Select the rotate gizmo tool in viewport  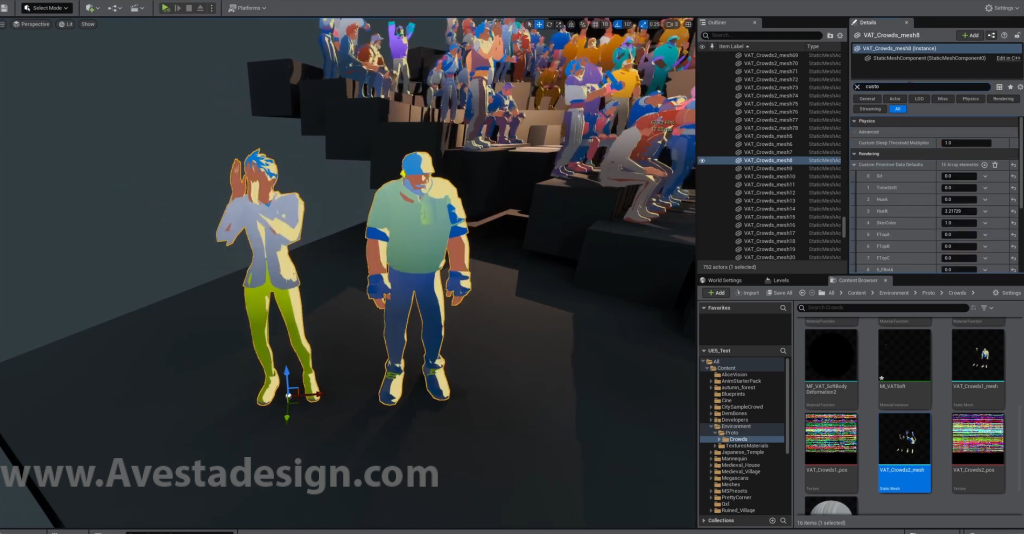[549, 24]
